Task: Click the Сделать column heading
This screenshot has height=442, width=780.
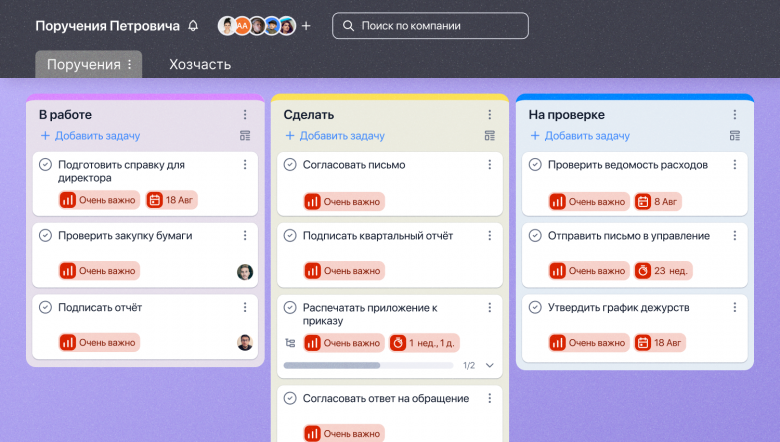Action: click(x=308, y=115)
